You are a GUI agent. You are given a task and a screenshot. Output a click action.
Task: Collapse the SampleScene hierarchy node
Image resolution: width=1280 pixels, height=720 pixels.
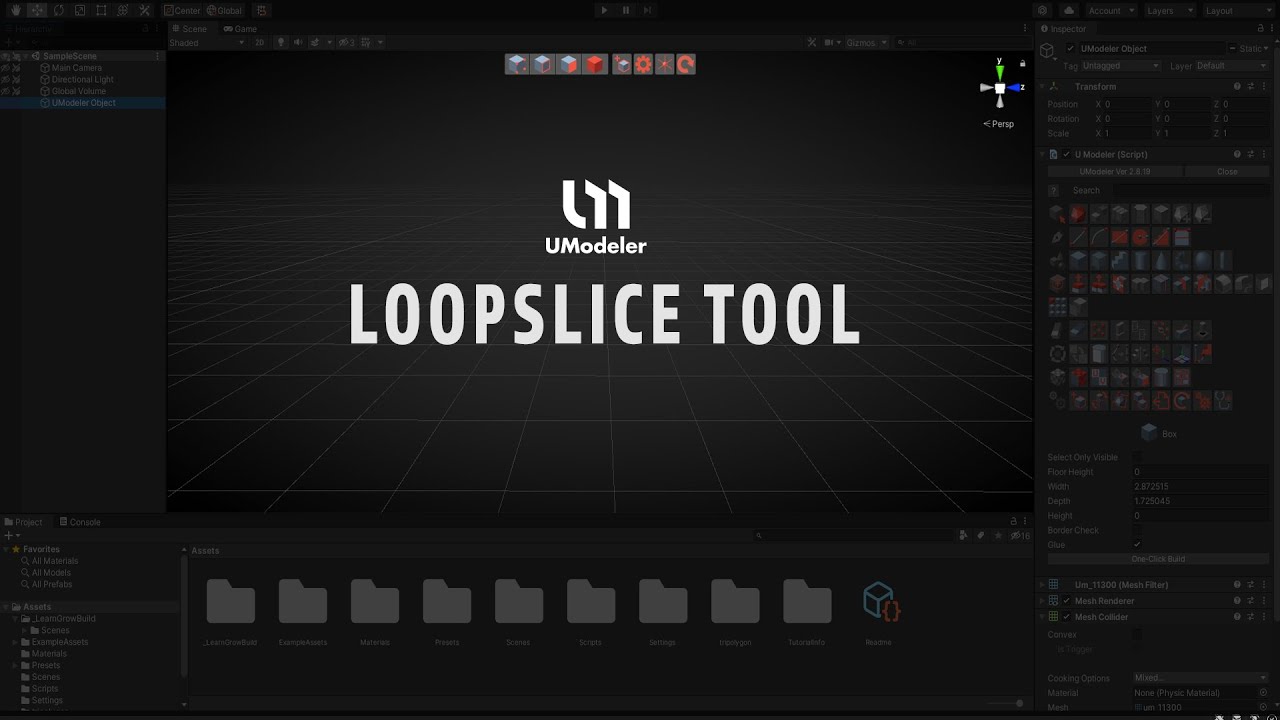click(27, 56)
